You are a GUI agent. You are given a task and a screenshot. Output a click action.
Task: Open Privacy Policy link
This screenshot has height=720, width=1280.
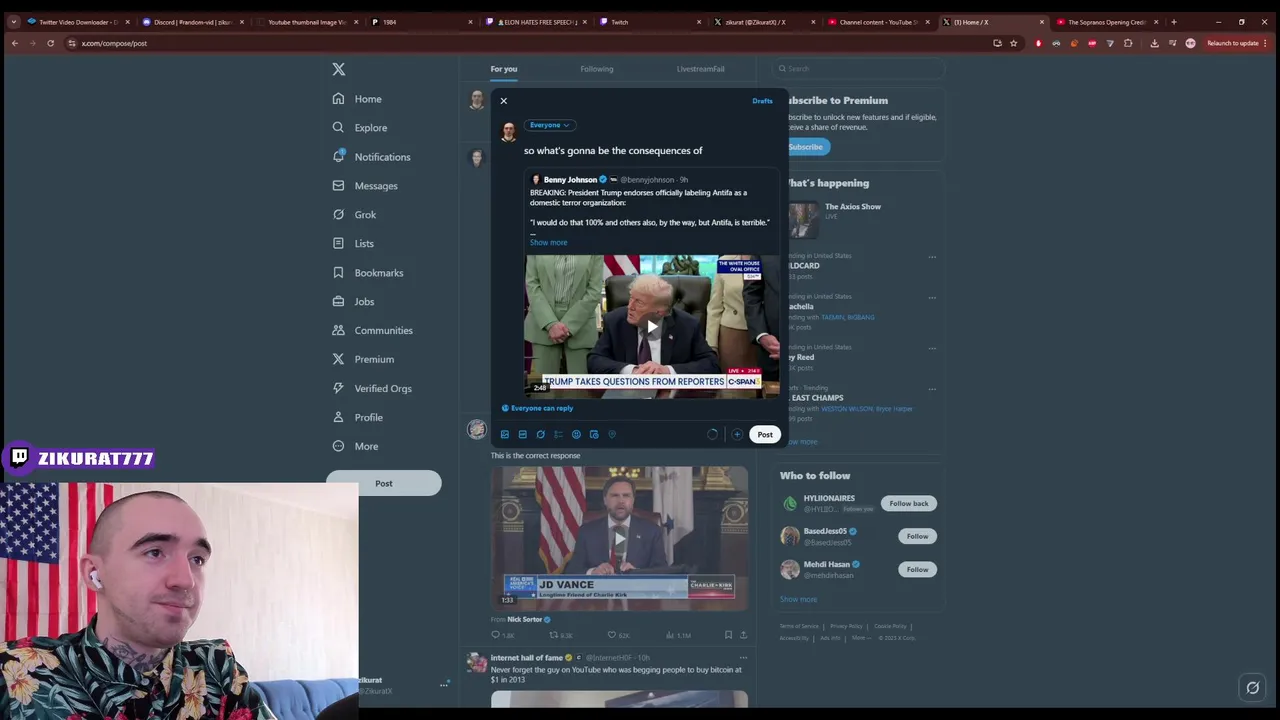(x=846, y=626)
